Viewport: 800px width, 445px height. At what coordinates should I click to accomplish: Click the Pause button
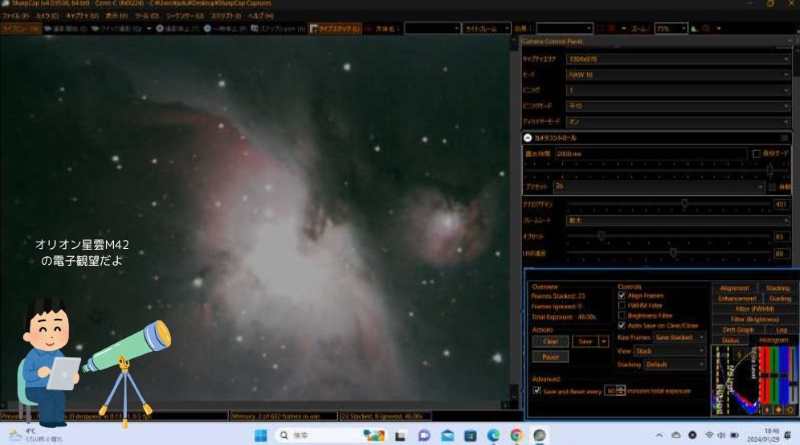550,356
